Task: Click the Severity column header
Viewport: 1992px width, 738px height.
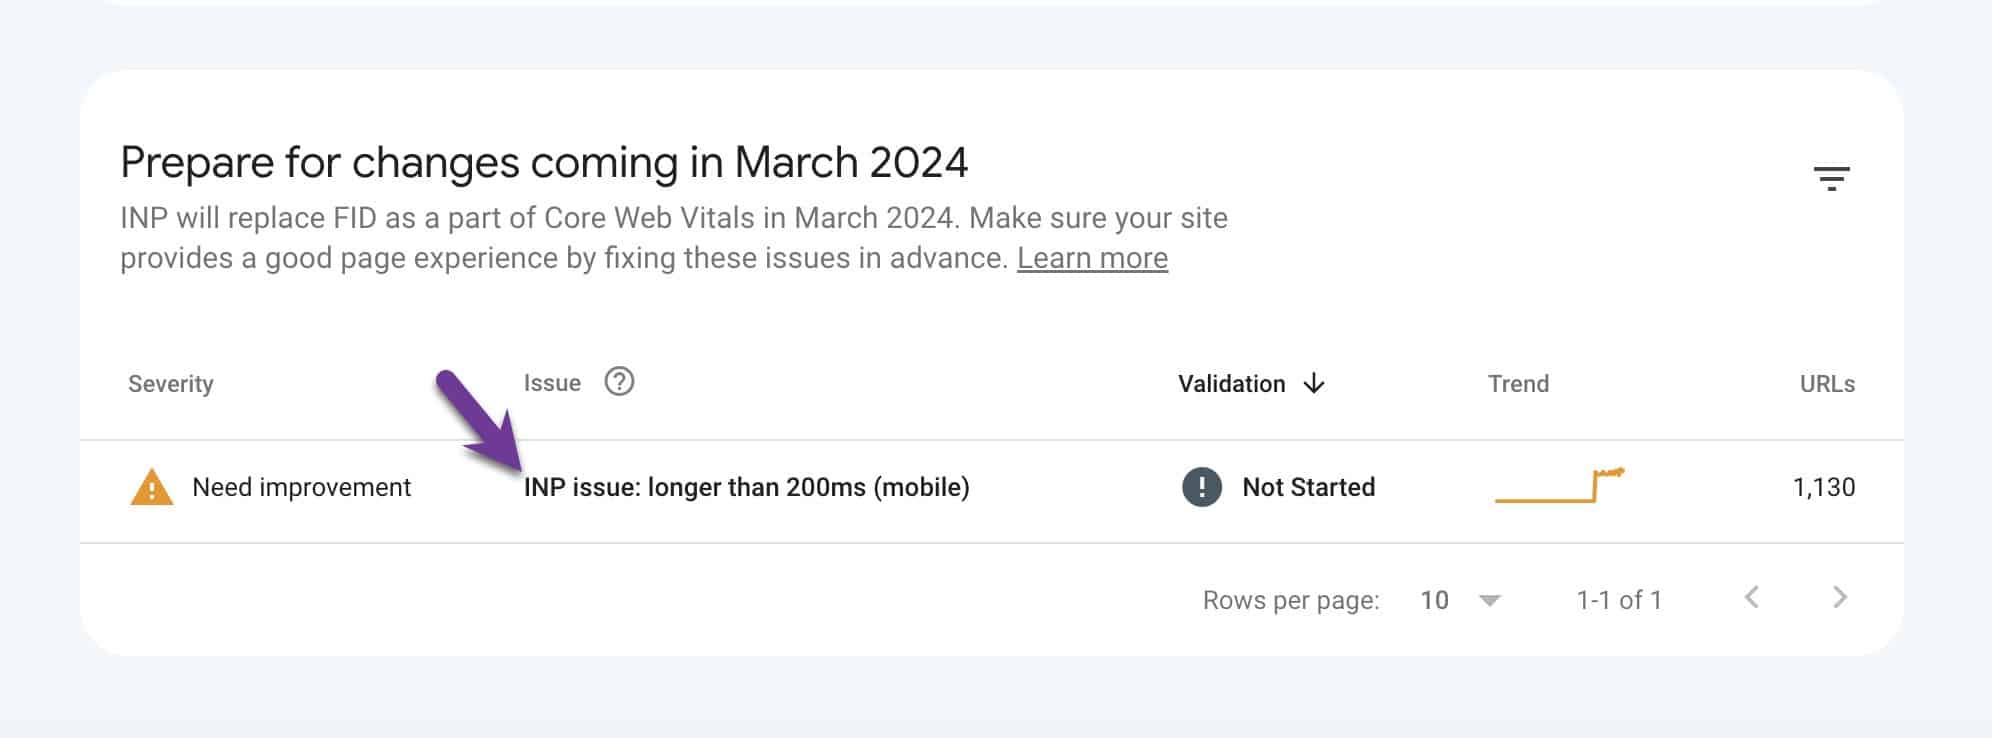Action: tap(171, 384)
